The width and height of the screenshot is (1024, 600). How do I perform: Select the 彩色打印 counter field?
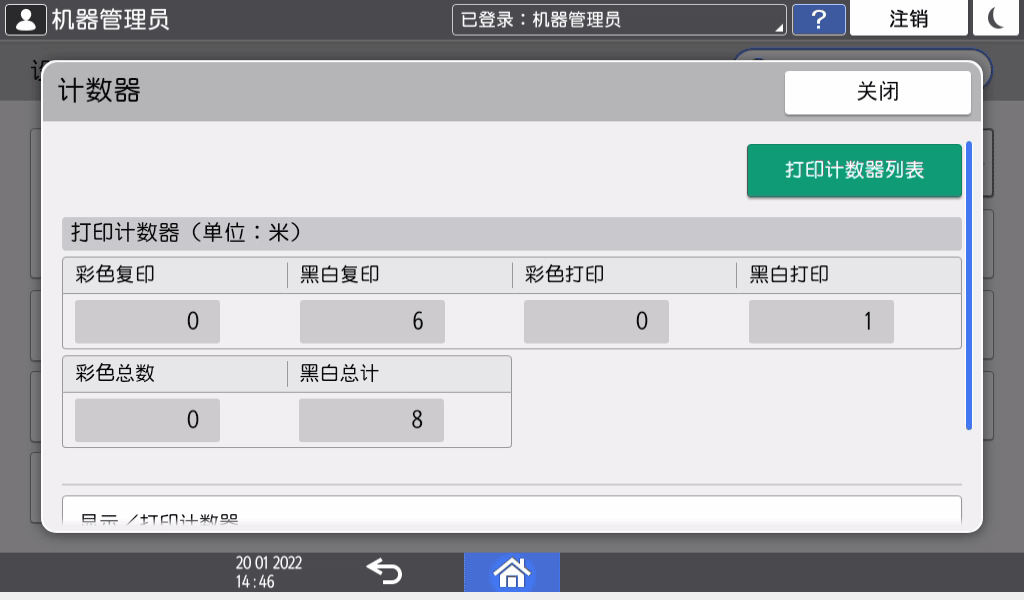tap(596, 321)
